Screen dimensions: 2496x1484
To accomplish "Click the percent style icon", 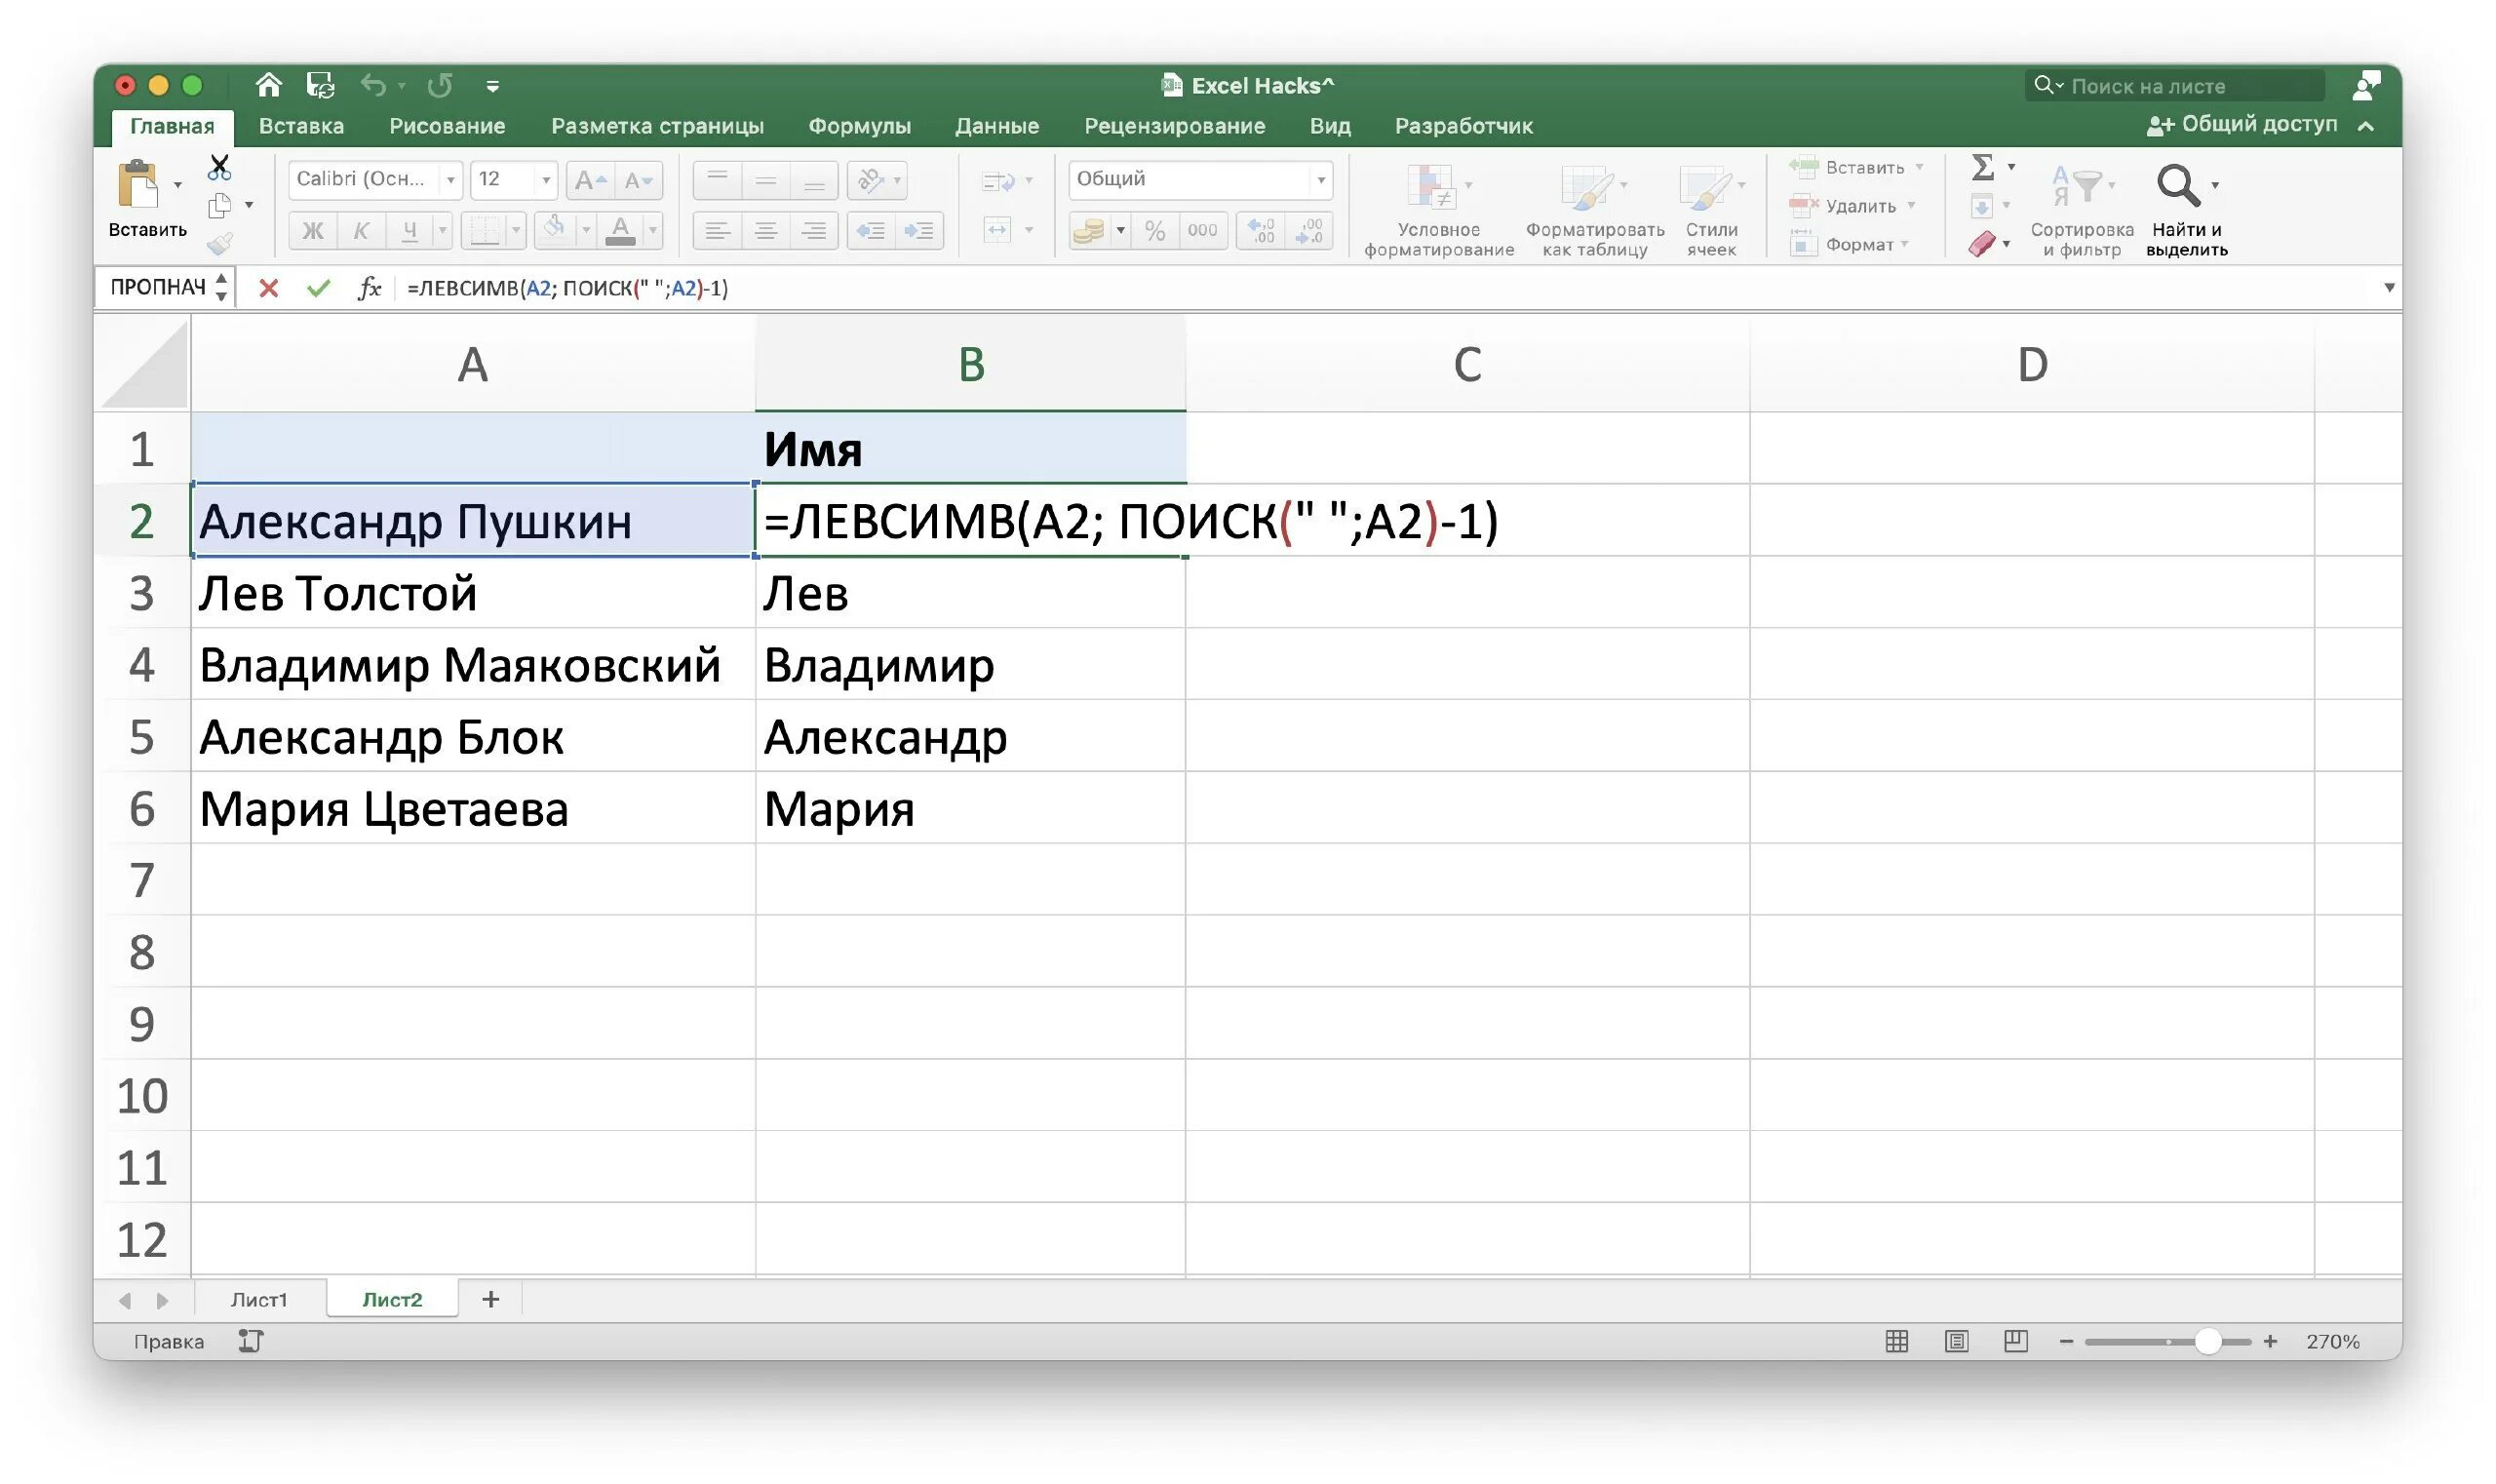I will [1154, 232].
